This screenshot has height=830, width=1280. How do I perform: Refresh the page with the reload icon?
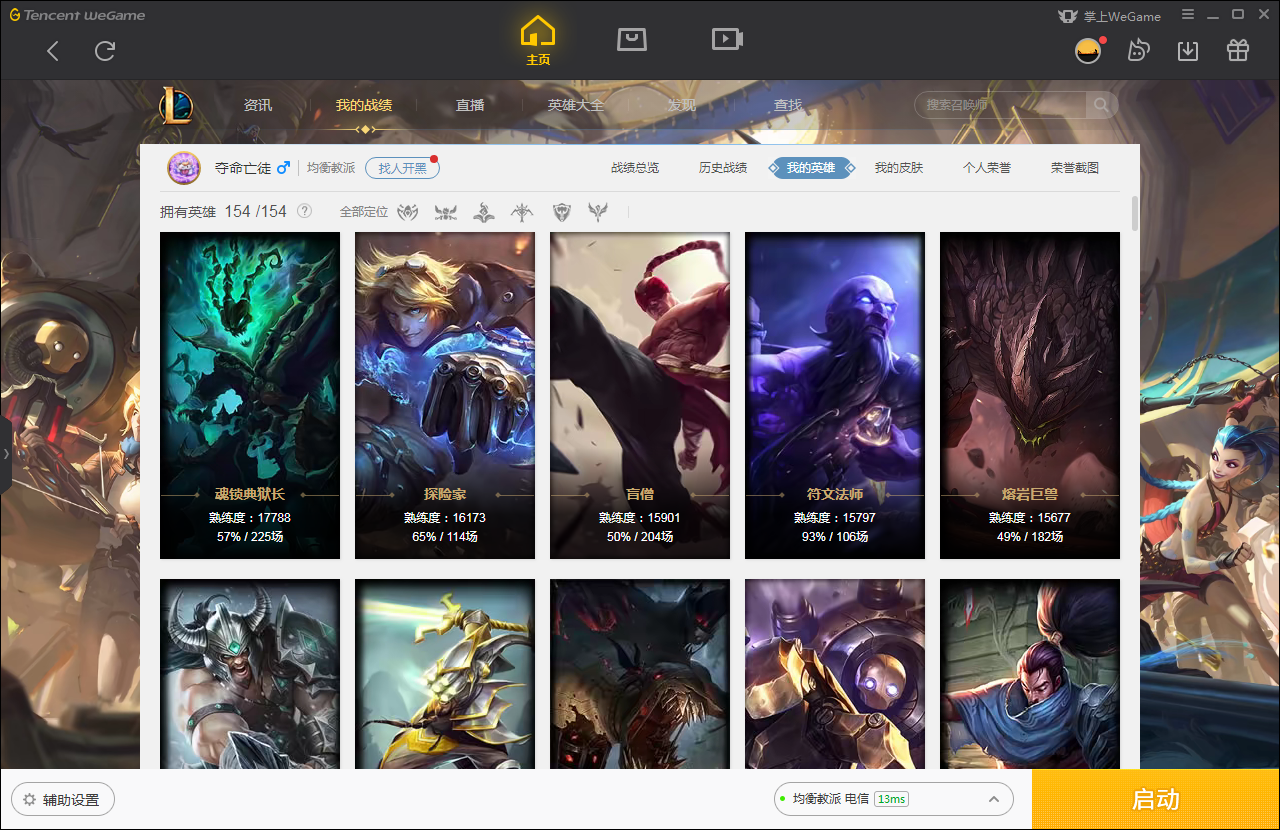(105, 51)
